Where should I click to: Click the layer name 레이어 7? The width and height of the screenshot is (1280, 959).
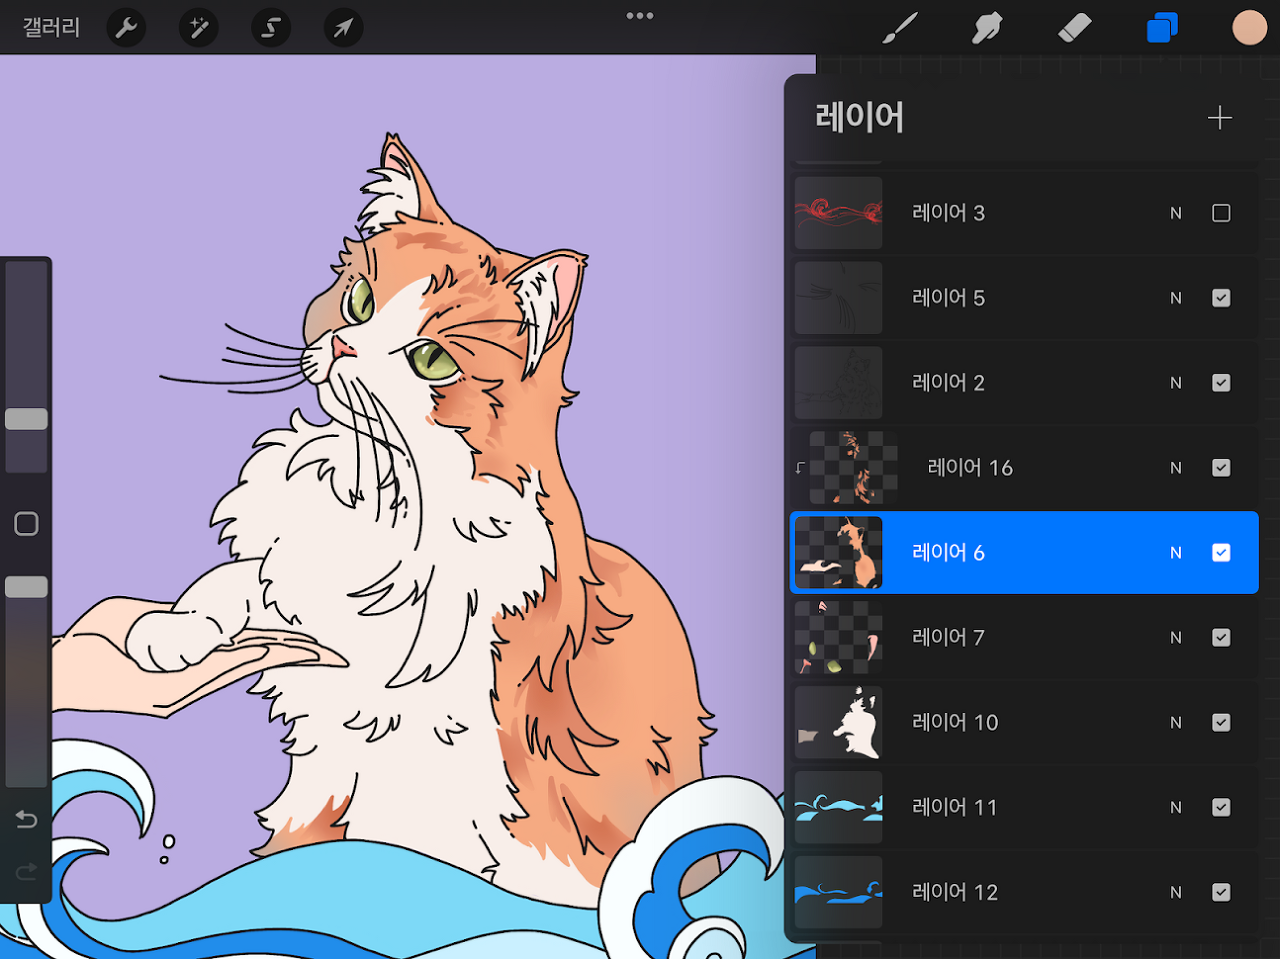(x=948, y=638)
